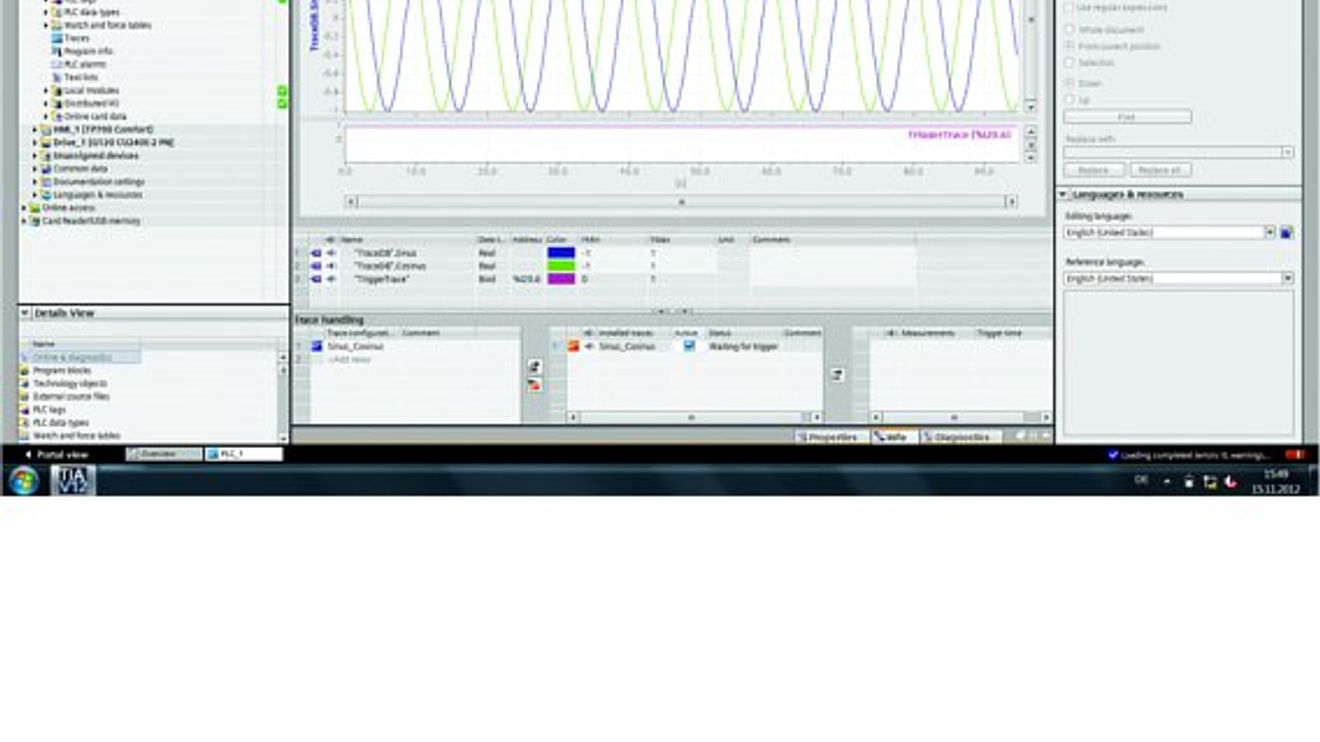This screenshot has height=742, width=1320.
Task: Open TIA V12 from the taskbar
Action: click(x=72, y=481)
